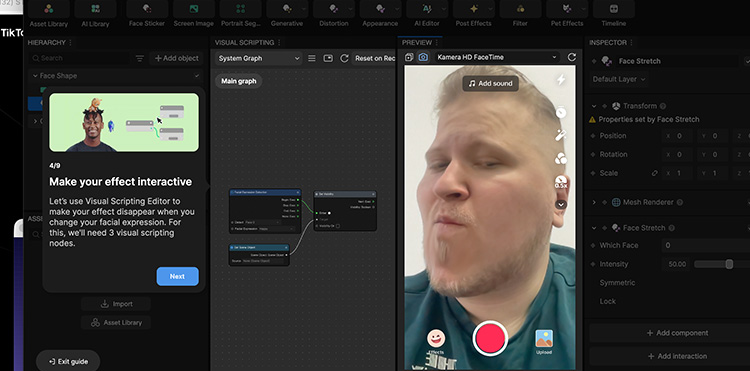The width and height of the screenshot is (750, 371).
Task: Open the System Graph dropdown
Action: point(258,58)
